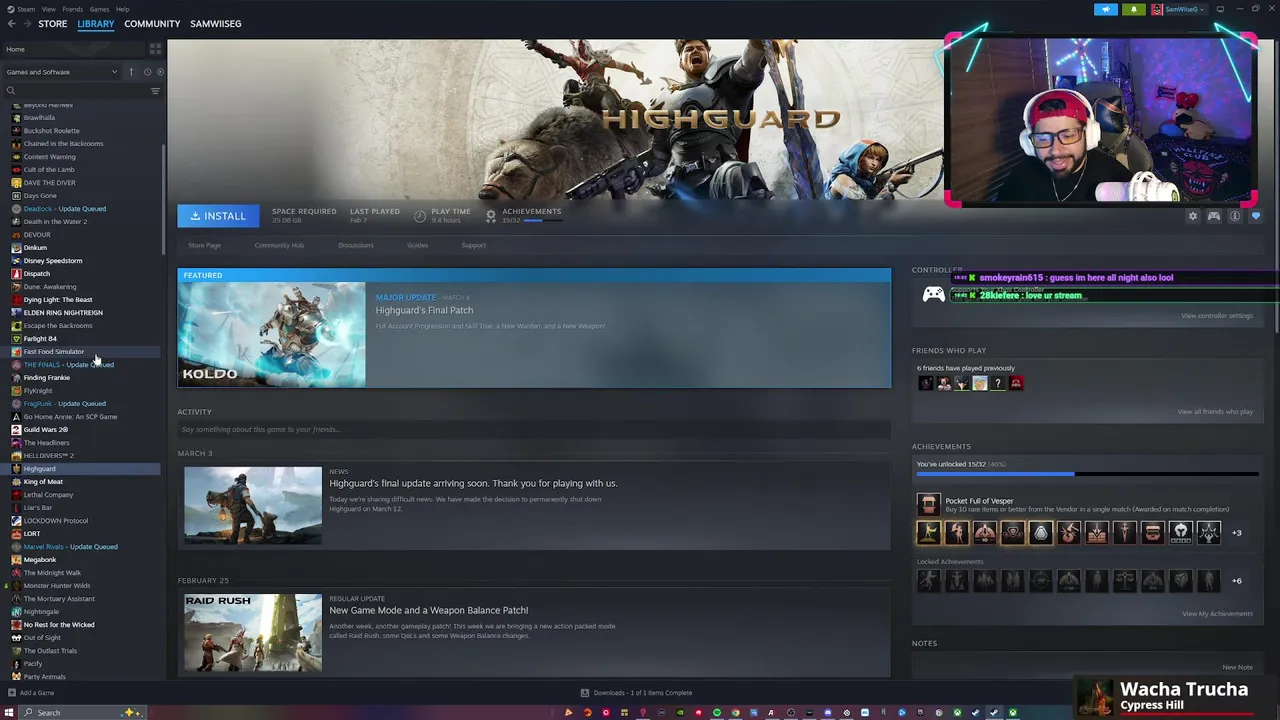The image size is (1280, 720).
Task: Click the sort ascending arrow icon
Action: (131, 72)
